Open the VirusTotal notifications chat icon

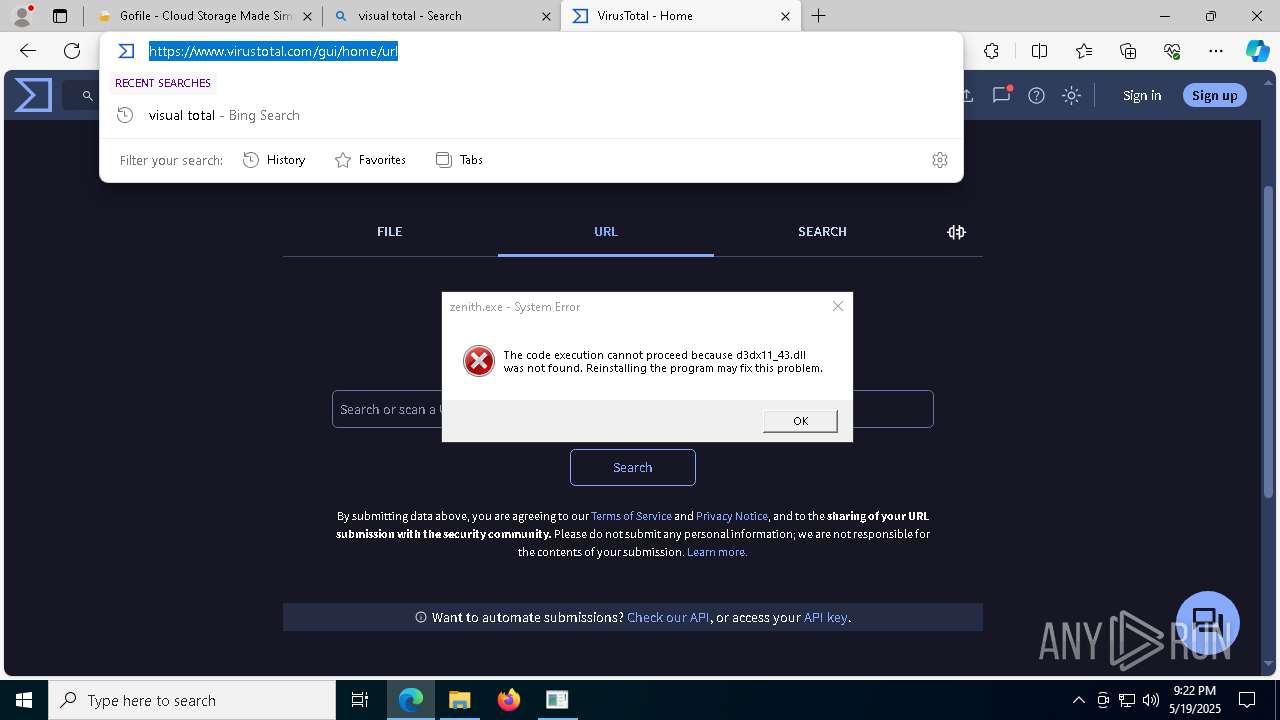point(1001,95)
